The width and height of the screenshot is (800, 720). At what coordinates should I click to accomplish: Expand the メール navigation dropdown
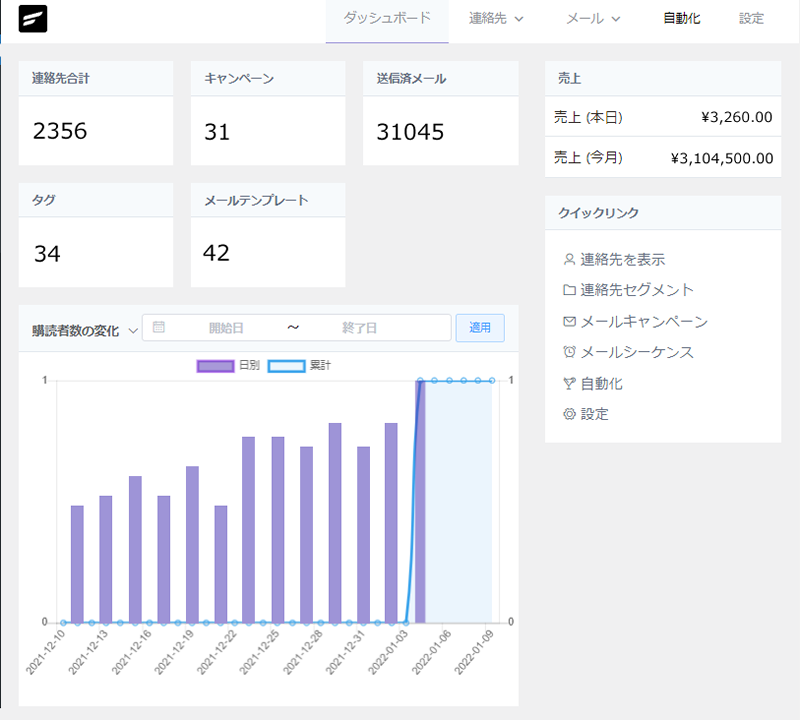coord(593,19)
